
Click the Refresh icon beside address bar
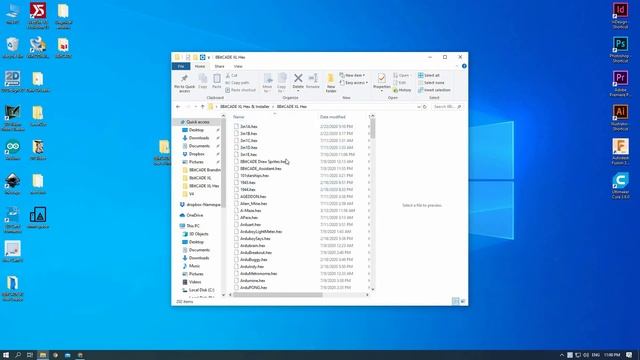tap(425, 107)
